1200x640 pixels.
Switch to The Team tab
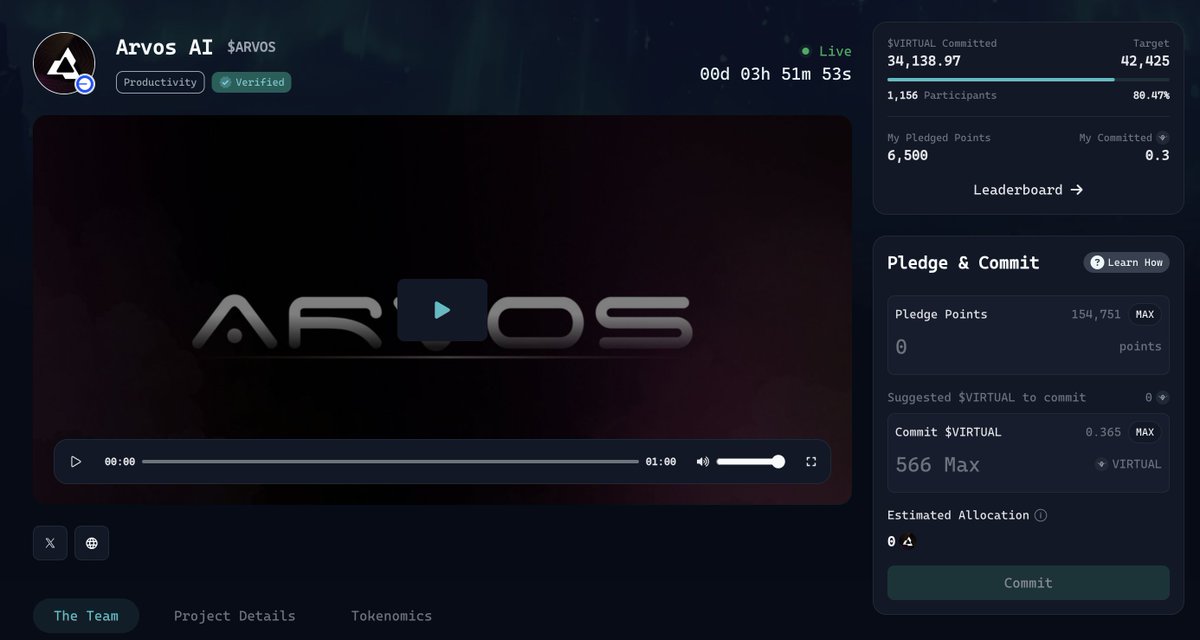(x=86, y=616)
